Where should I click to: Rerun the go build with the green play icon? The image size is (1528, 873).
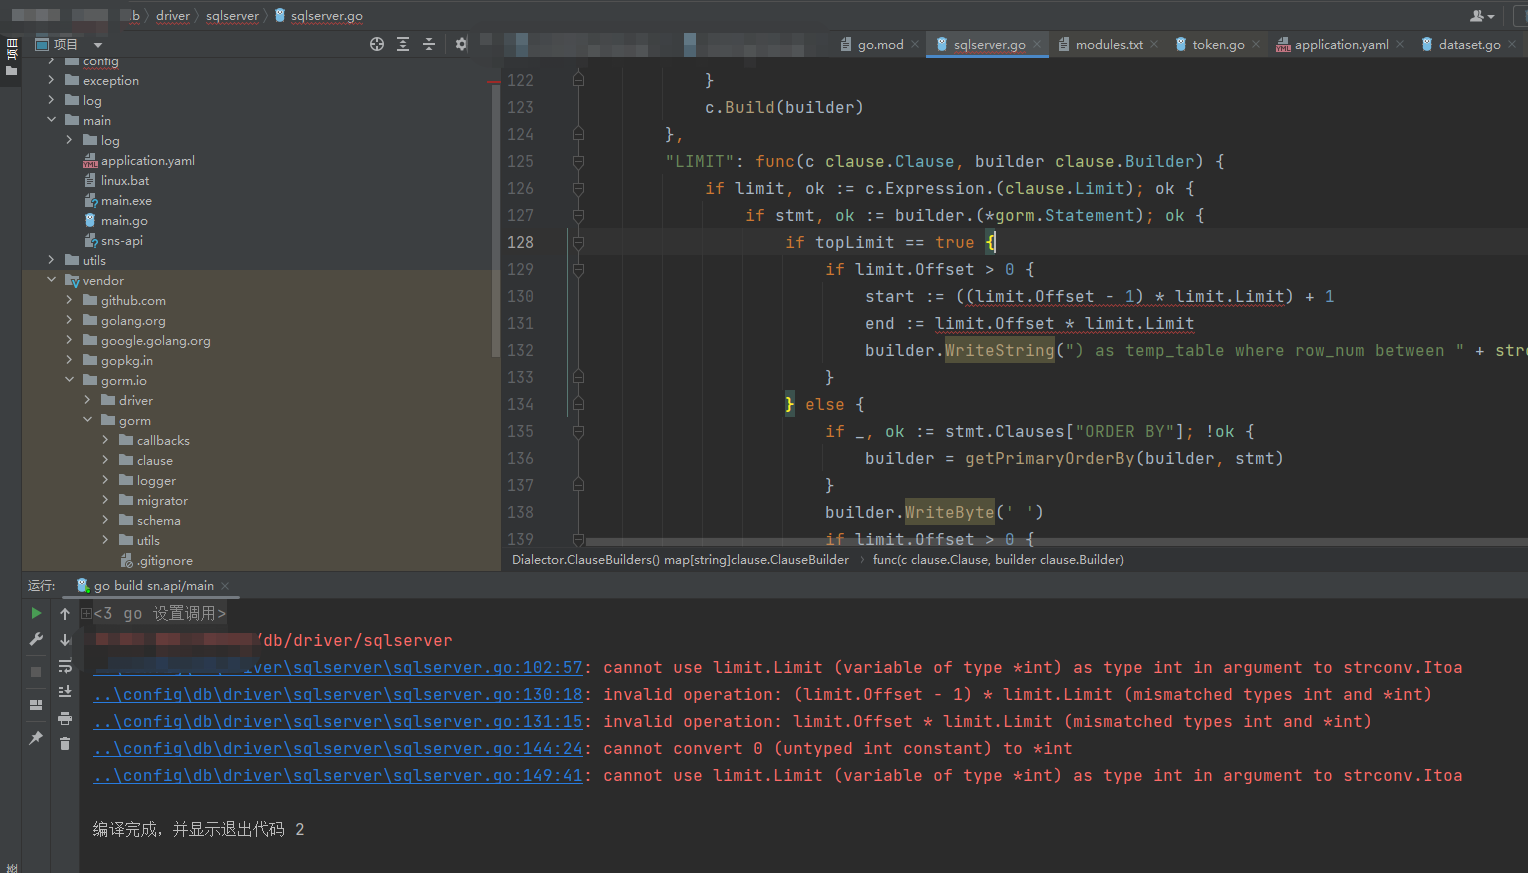tap(36, 613)
